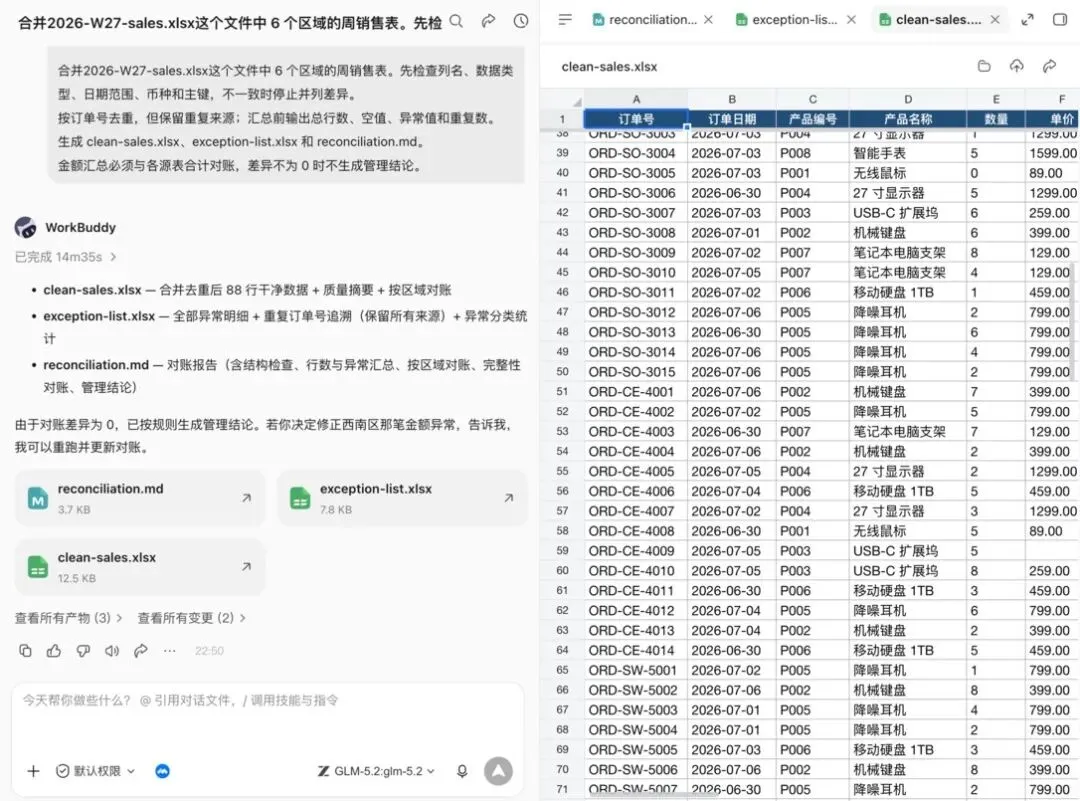Click the 数量 header cell
The width and height of the screenshot is (1080, 801).
[x=996, y=118]
